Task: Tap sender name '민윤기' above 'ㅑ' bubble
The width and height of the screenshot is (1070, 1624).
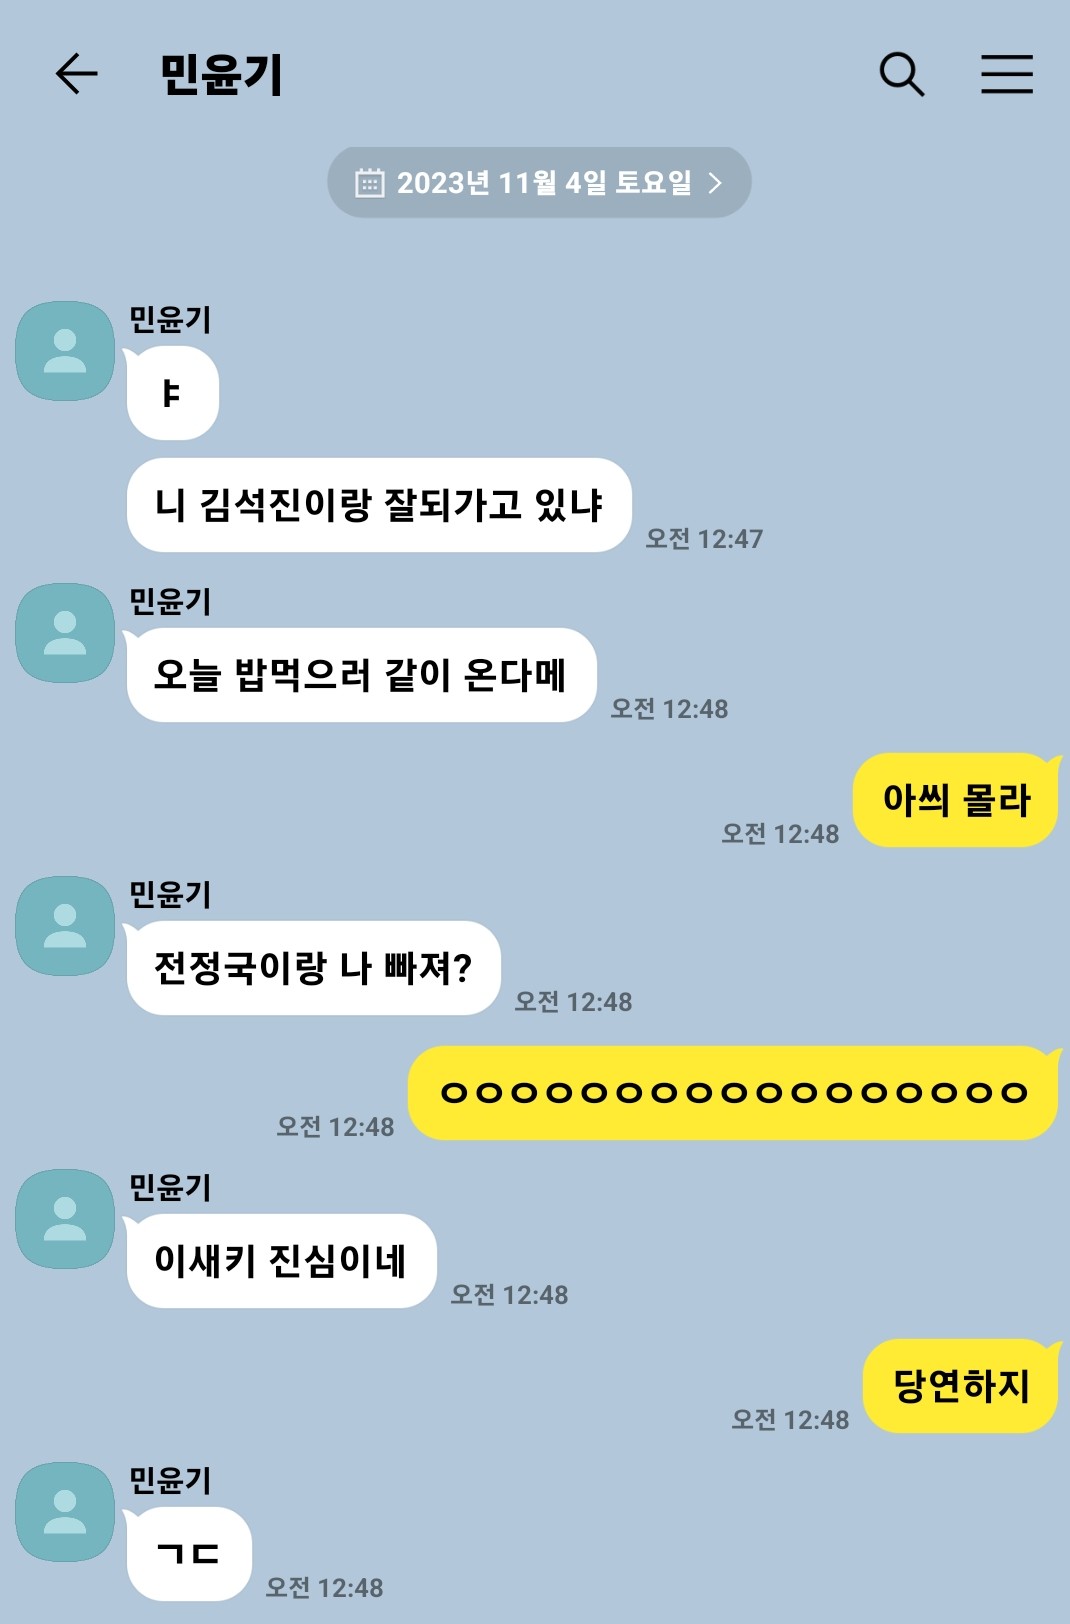Action: pos(170,319)
